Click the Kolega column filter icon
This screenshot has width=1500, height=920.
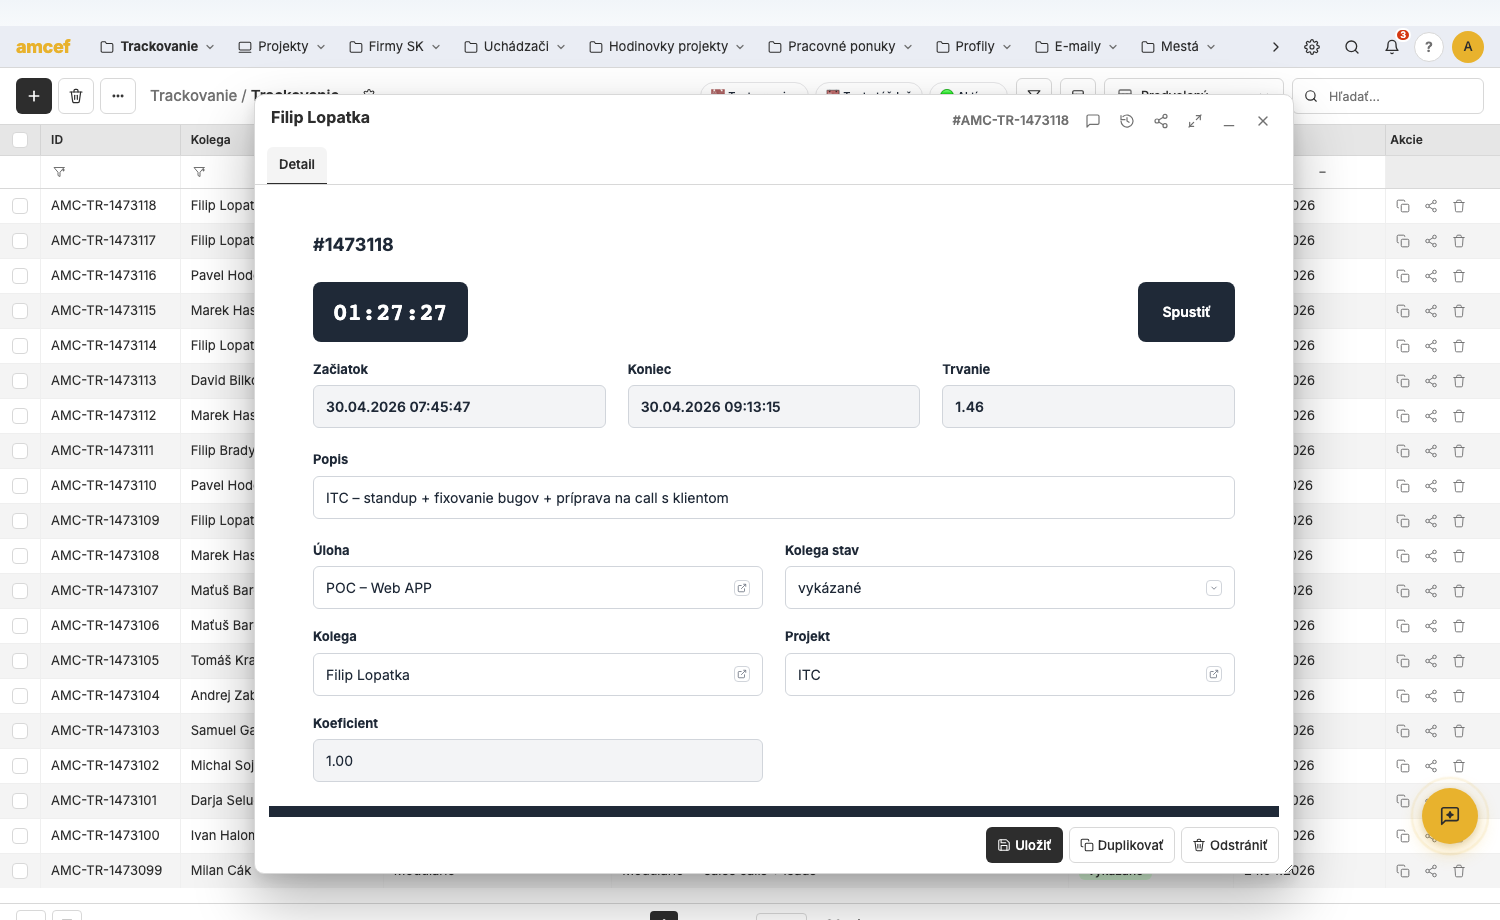tap(199, 172)
